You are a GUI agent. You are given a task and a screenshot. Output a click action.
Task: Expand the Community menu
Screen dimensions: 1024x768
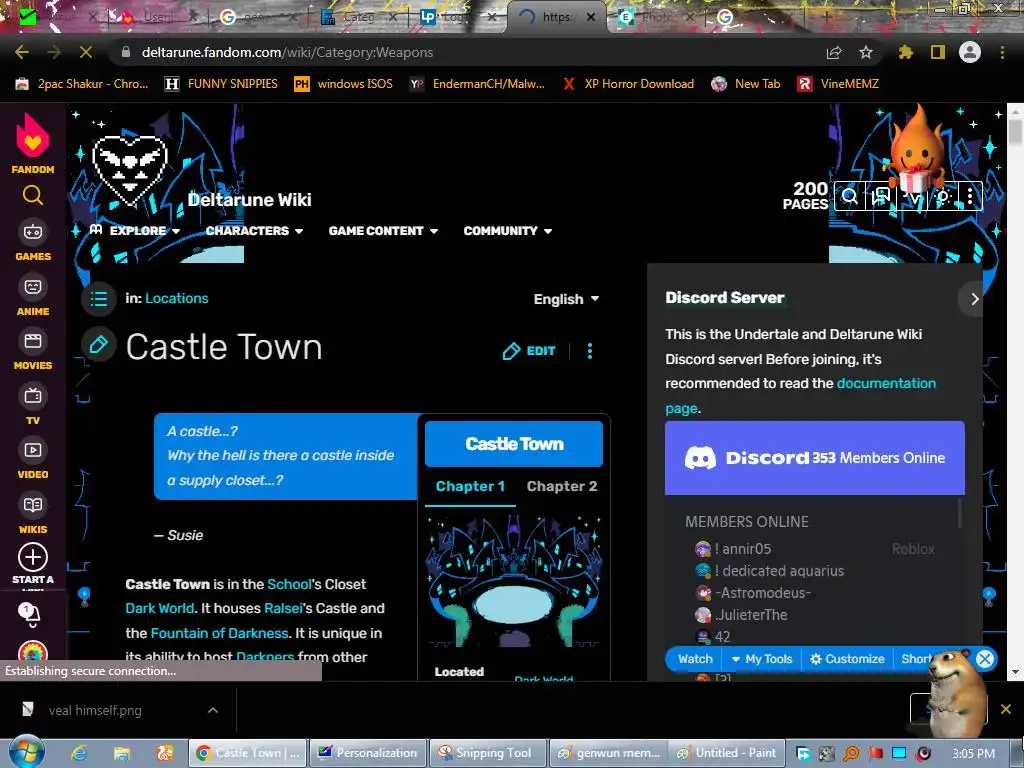point(508,231)
